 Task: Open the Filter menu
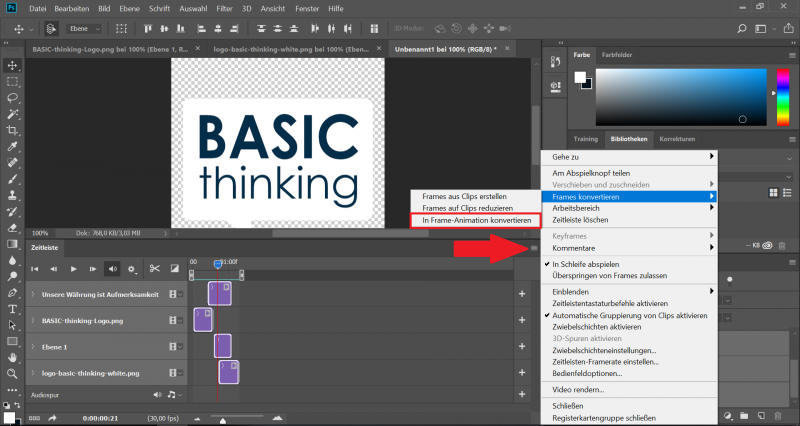pyautogui.click(x=224, y=8)
